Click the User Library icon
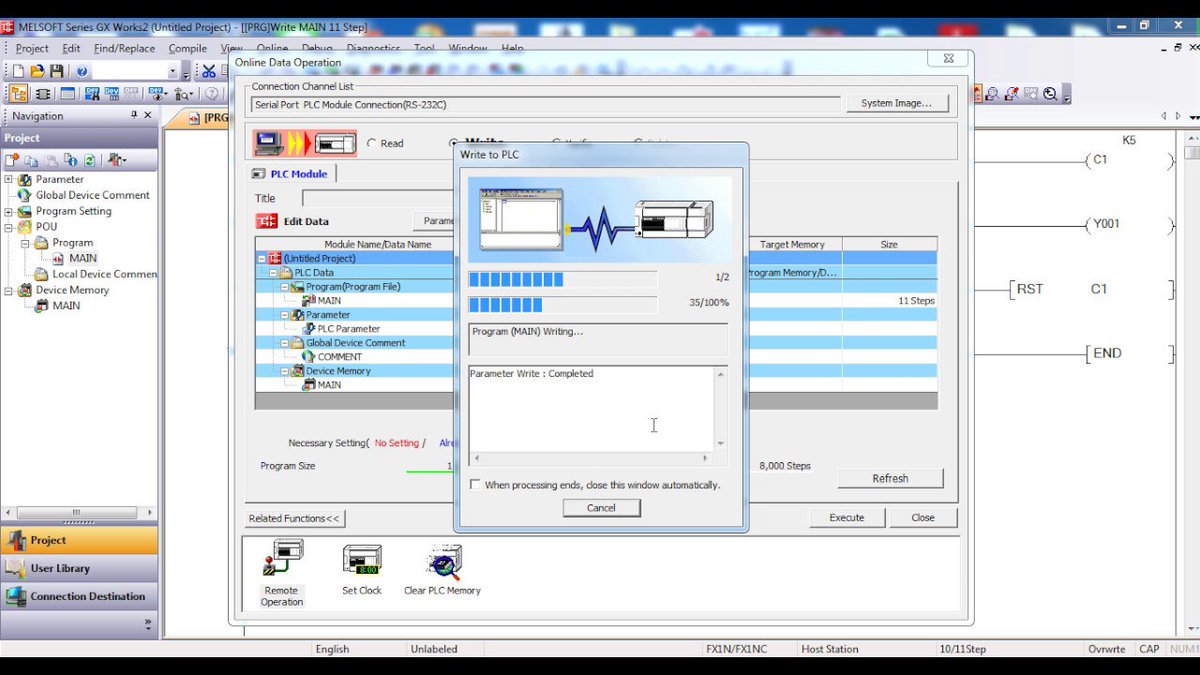This screenshot has height=675, width=1200. [15, 568]
